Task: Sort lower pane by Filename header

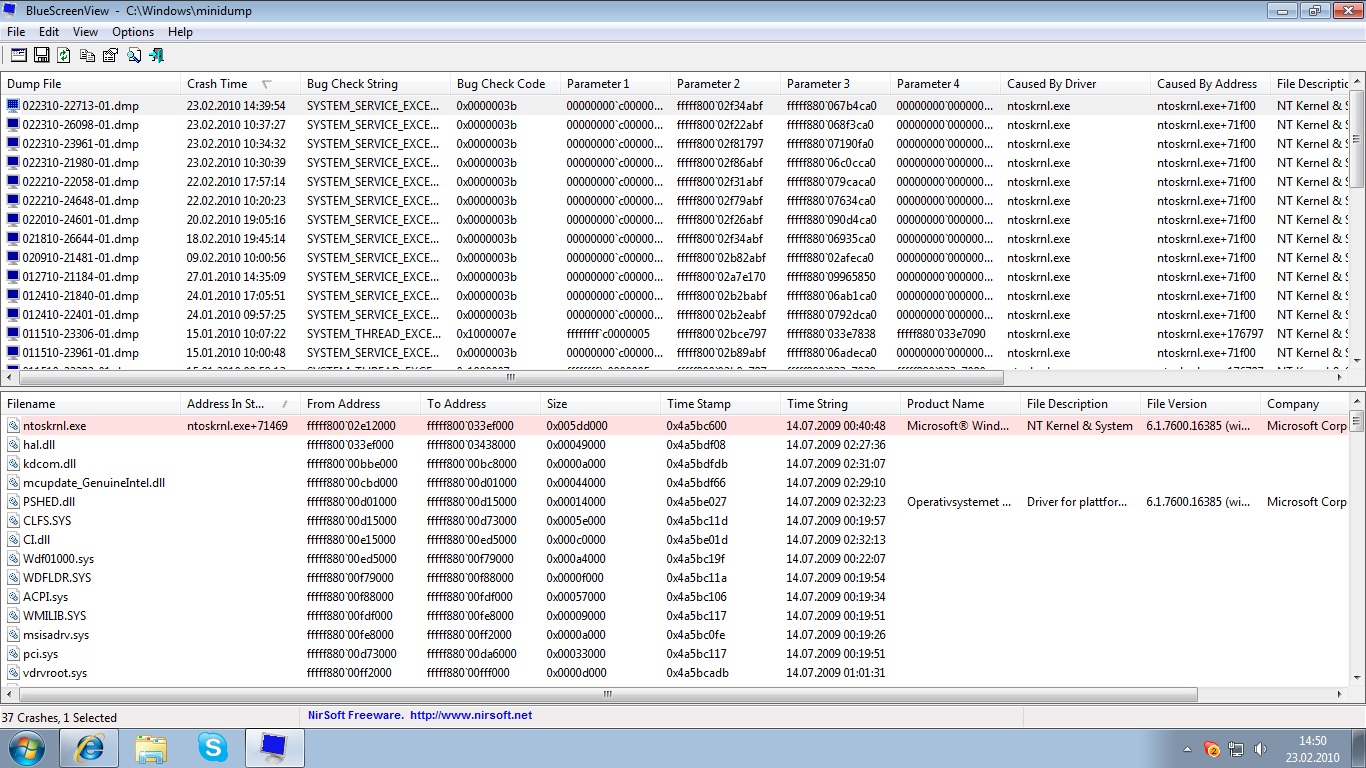Action: pyautogui.click(x=90, y=404)
